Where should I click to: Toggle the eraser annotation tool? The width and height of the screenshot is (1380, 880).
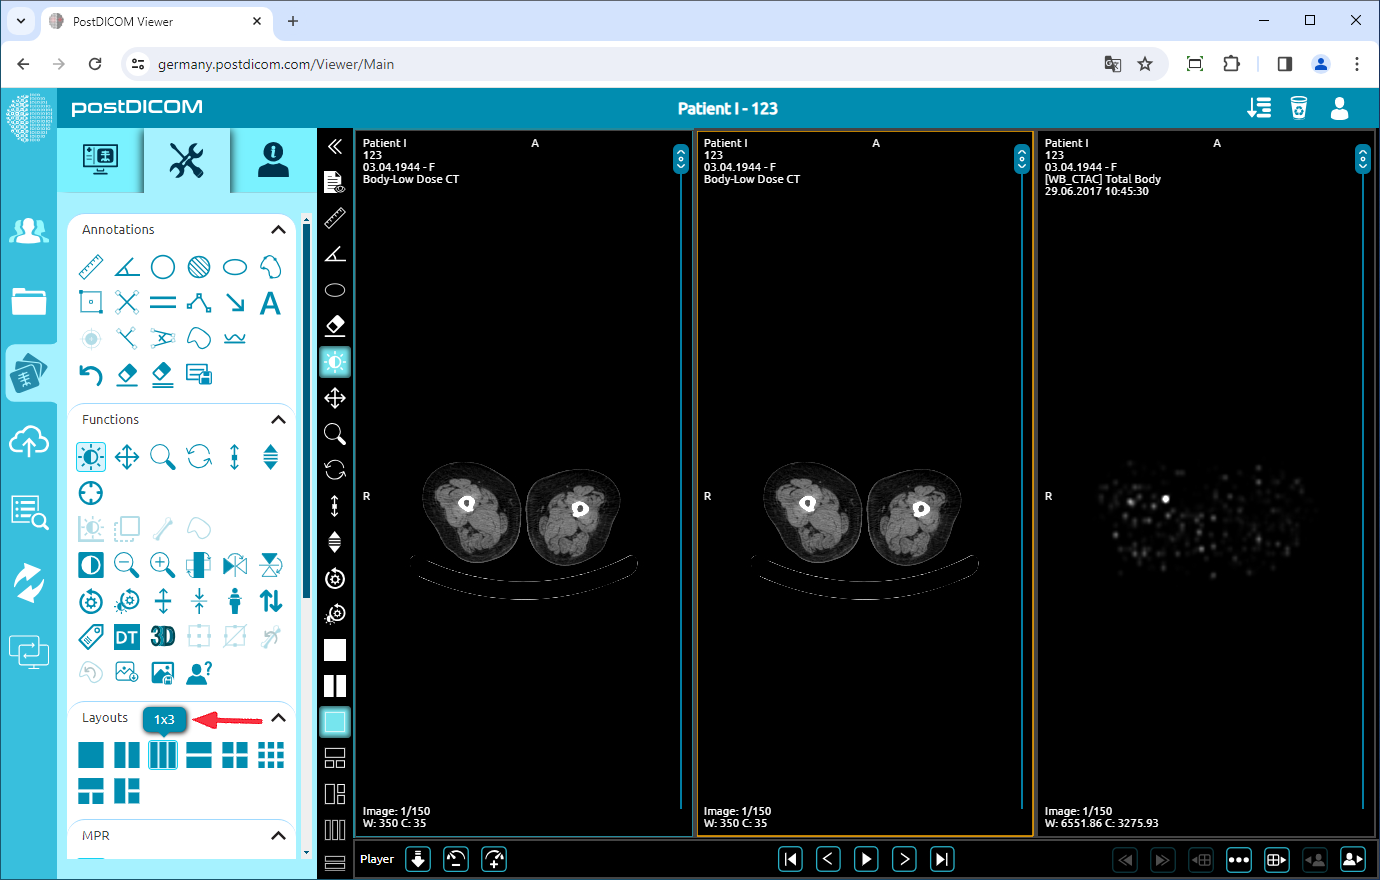[x=126, y=374]
